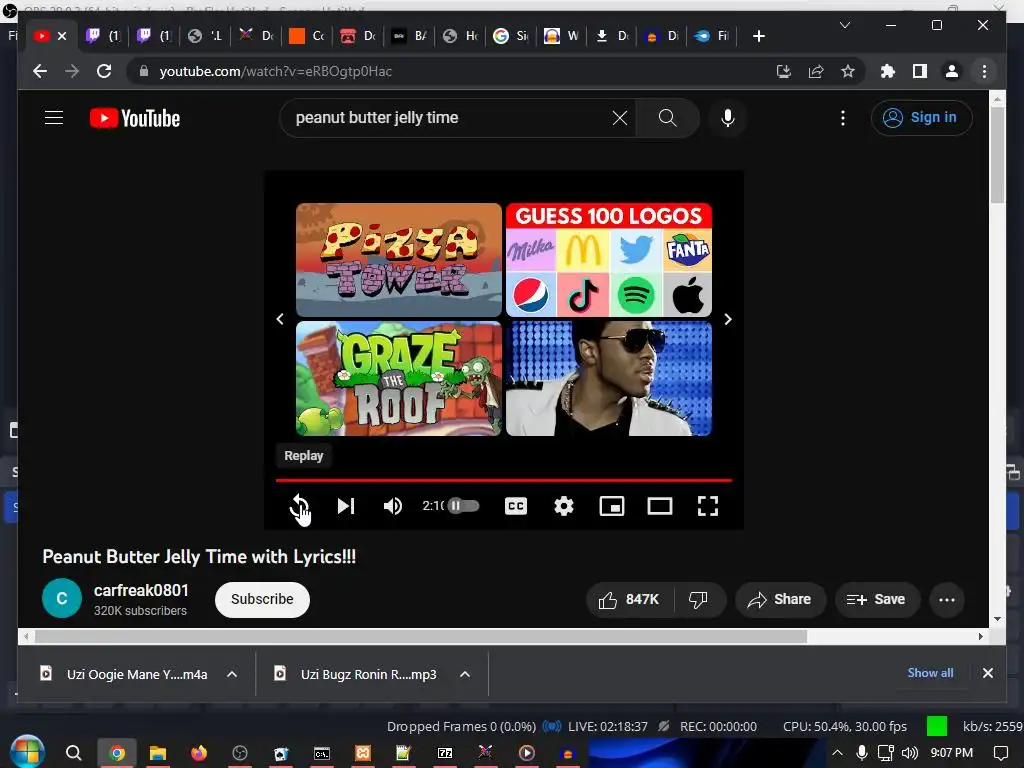1024x768 pixels.
Task: Reload the YouTube page
Action: point(104,71)
